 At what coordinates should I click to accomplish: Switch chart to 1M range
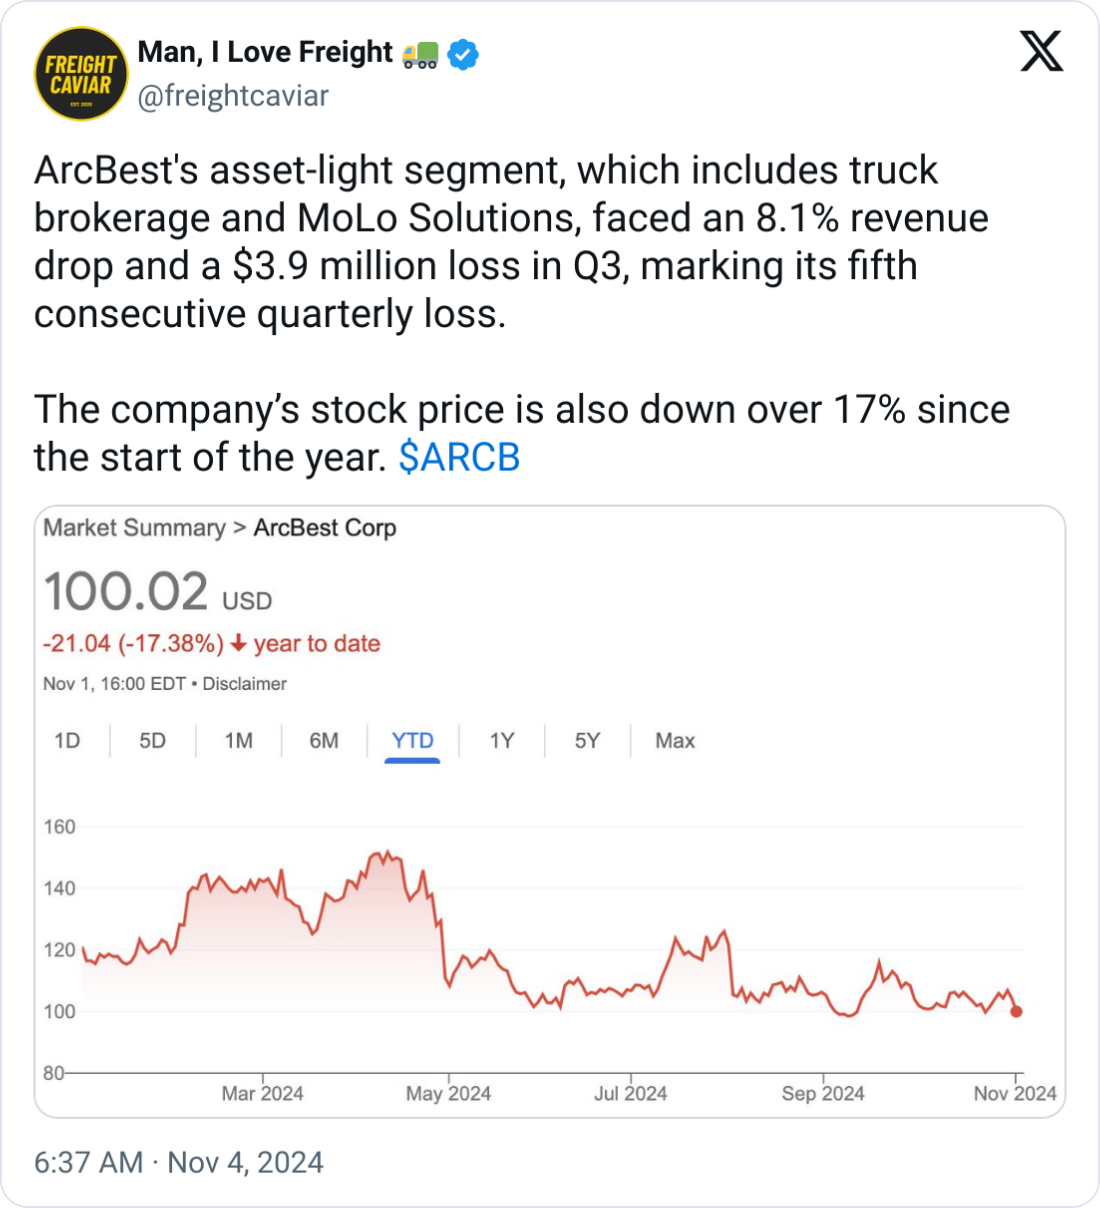tap(238, 741)
